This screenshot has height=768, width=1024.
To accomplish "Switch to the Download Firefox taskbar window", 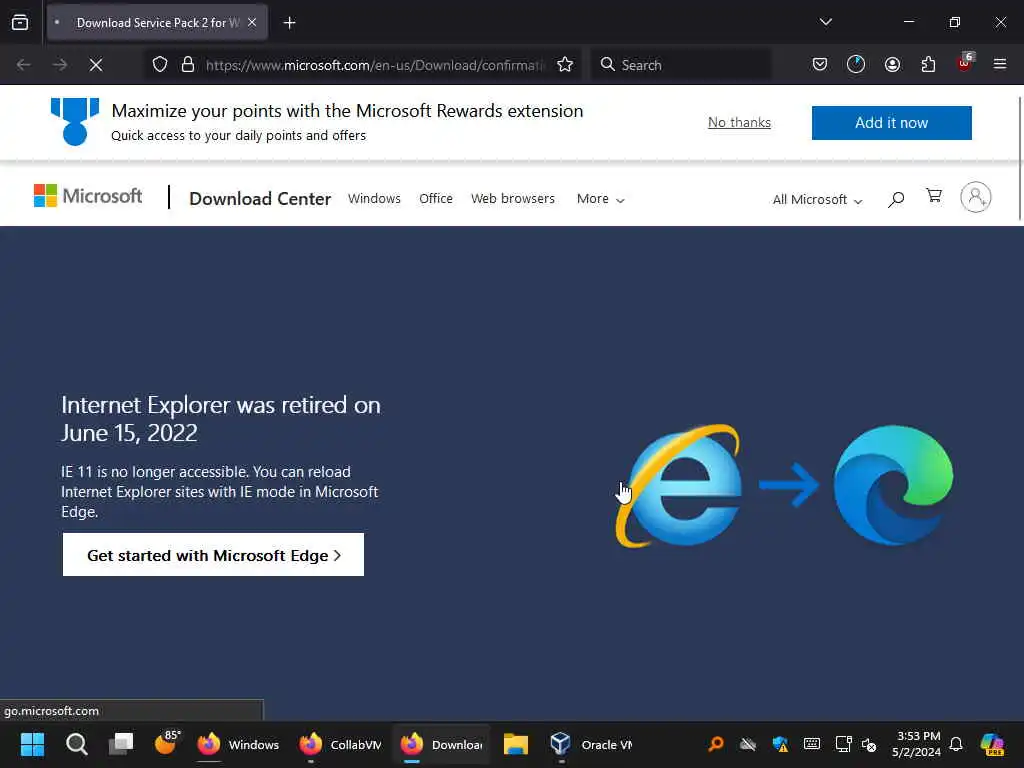I will (x=441, y=744).
